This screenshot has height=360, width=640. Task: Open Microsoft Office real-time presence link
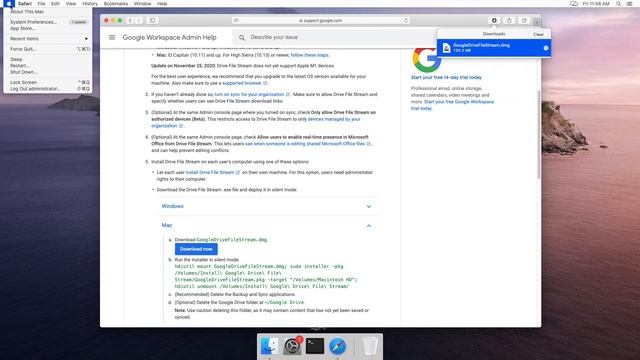click(x=308, y=144)
